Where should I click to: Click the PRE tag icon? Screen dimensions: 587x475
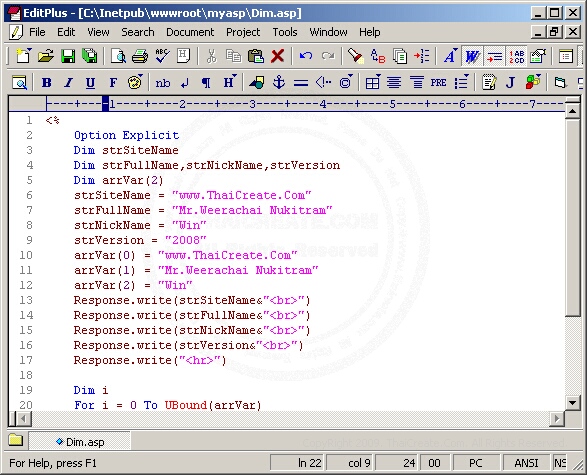click(438, 82)
